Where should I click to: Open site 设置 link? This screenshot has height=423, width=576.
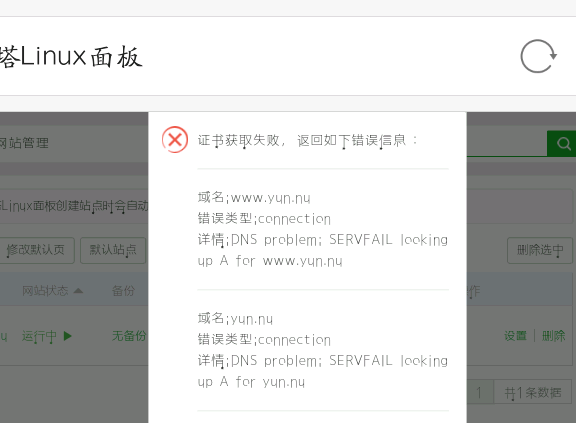515,336
